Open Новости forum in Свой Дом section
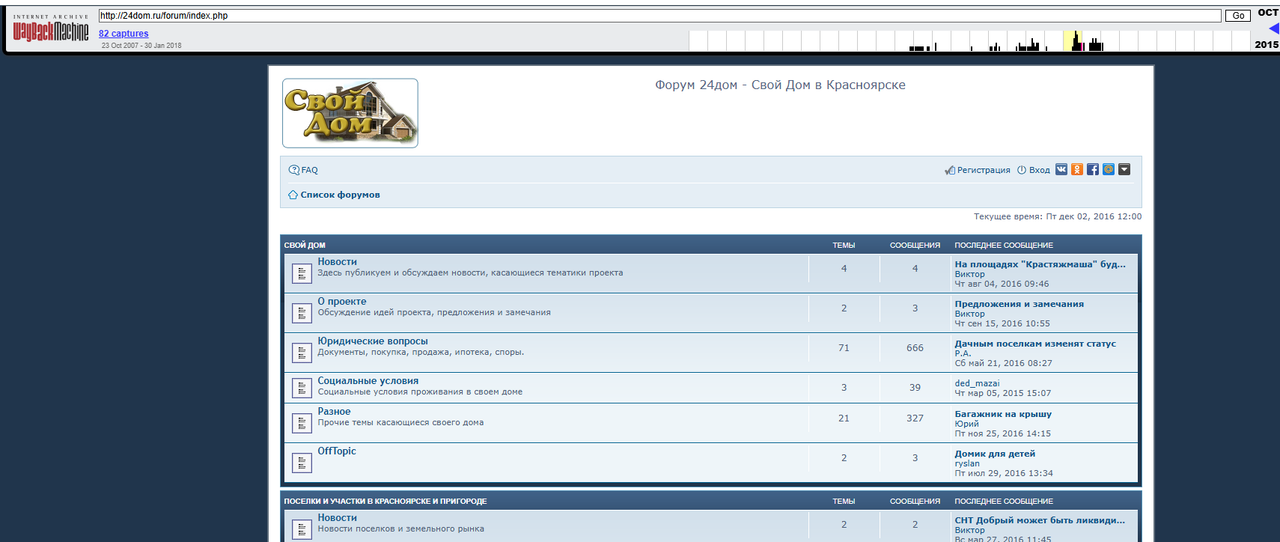Image resolution: width=1280 pixels, height=542 pixels. click(x=337, y=262)
